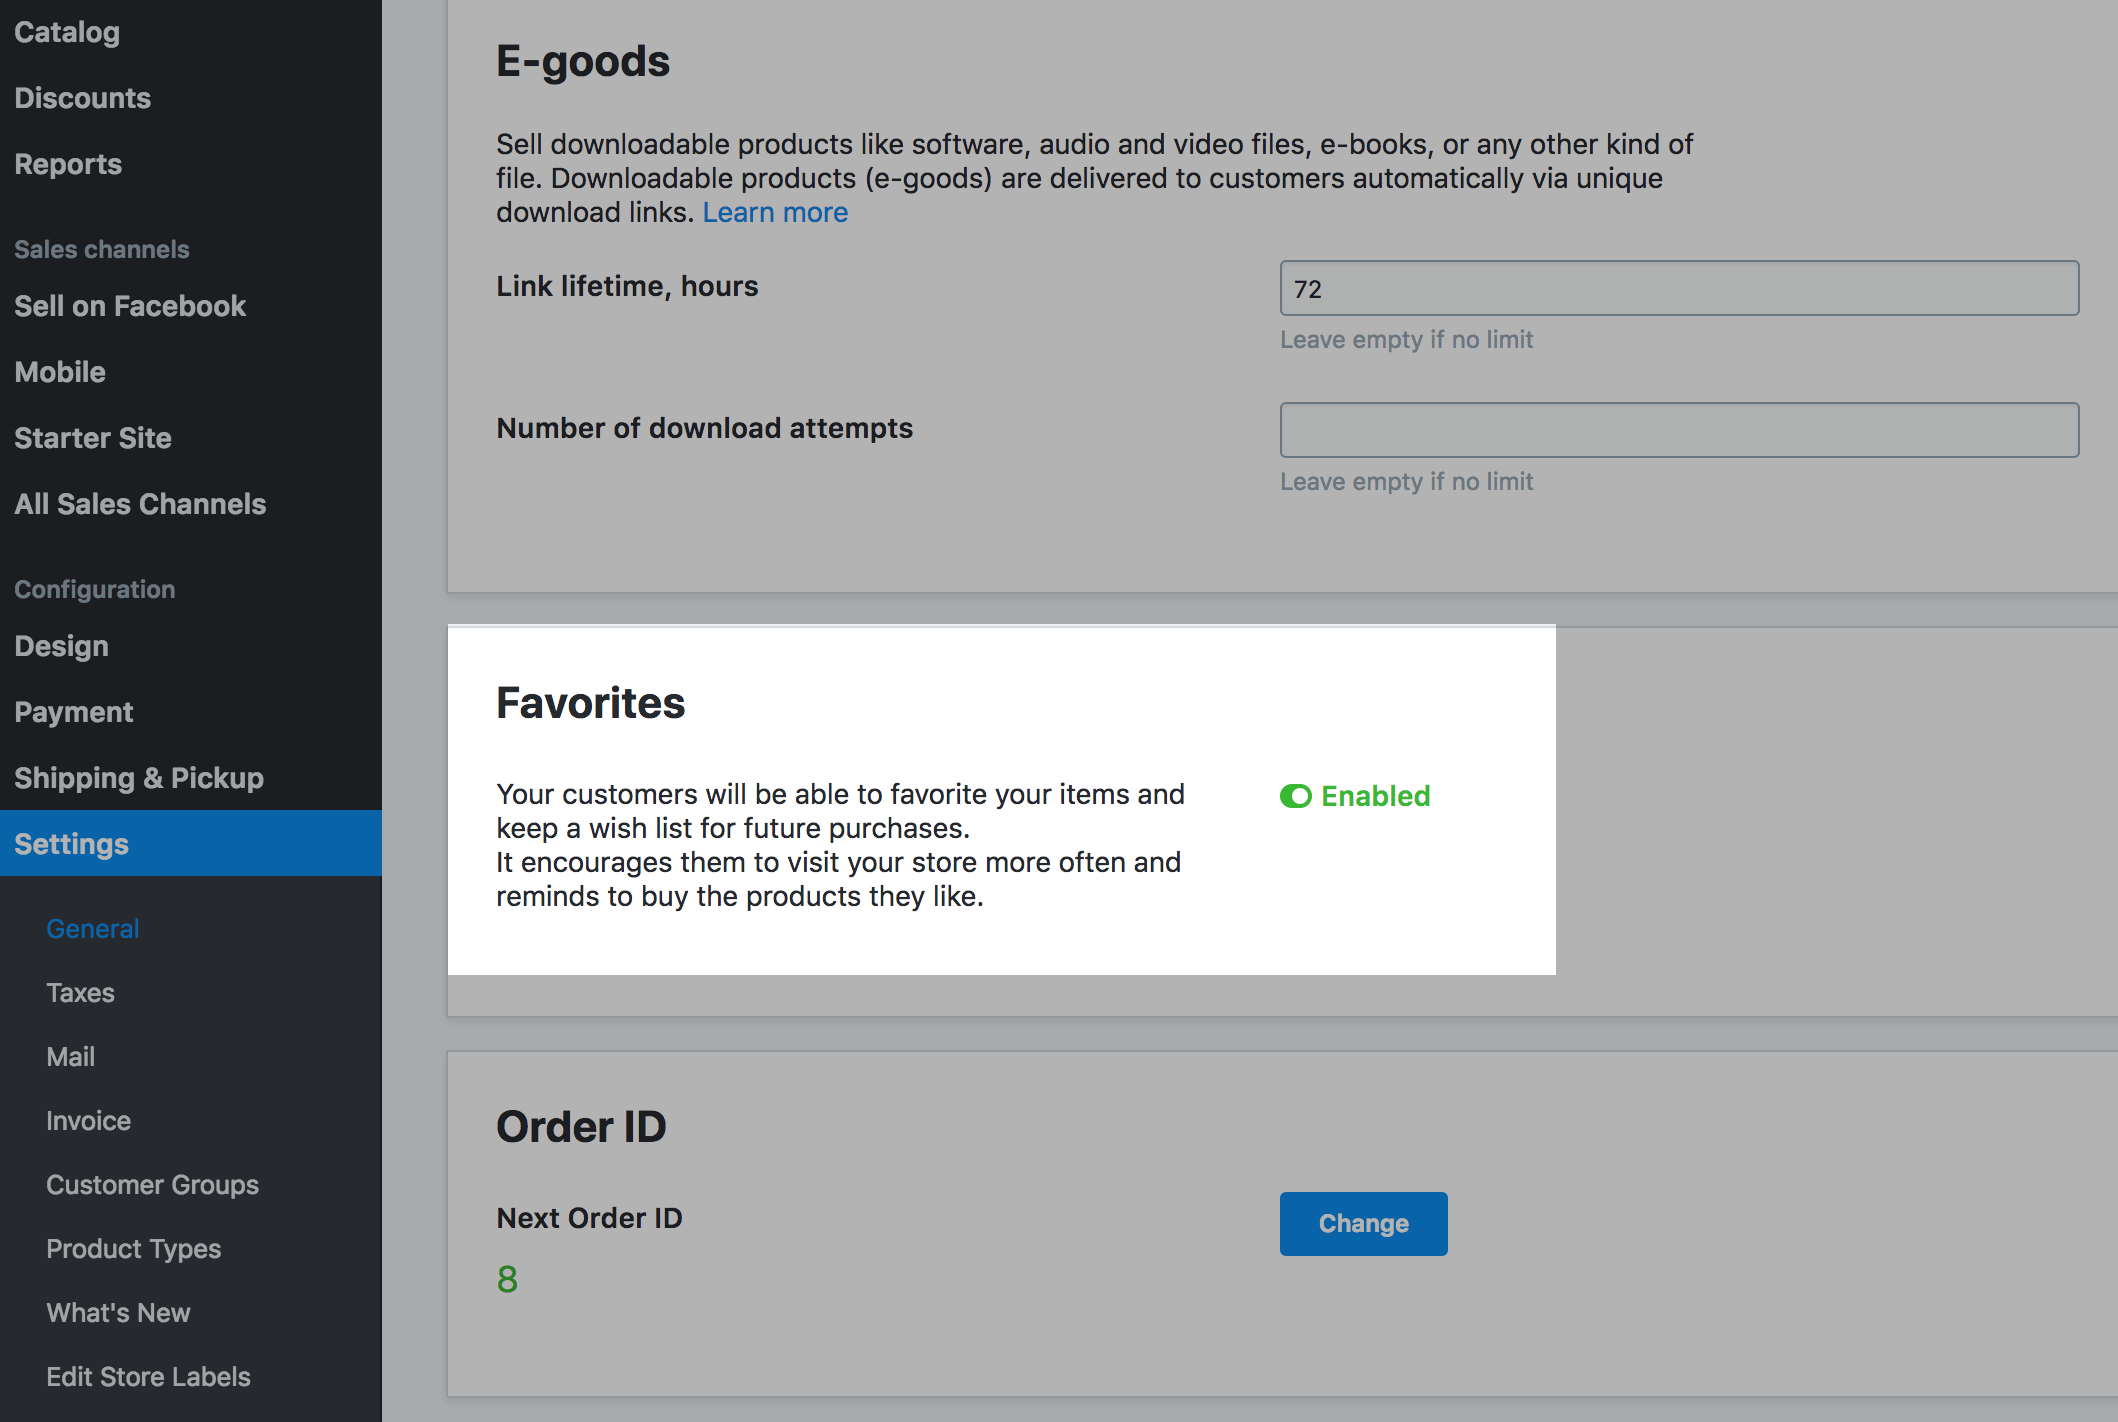Select General settings submenu
Viewport: 2118px width, 1422px height.
(93, 929)
